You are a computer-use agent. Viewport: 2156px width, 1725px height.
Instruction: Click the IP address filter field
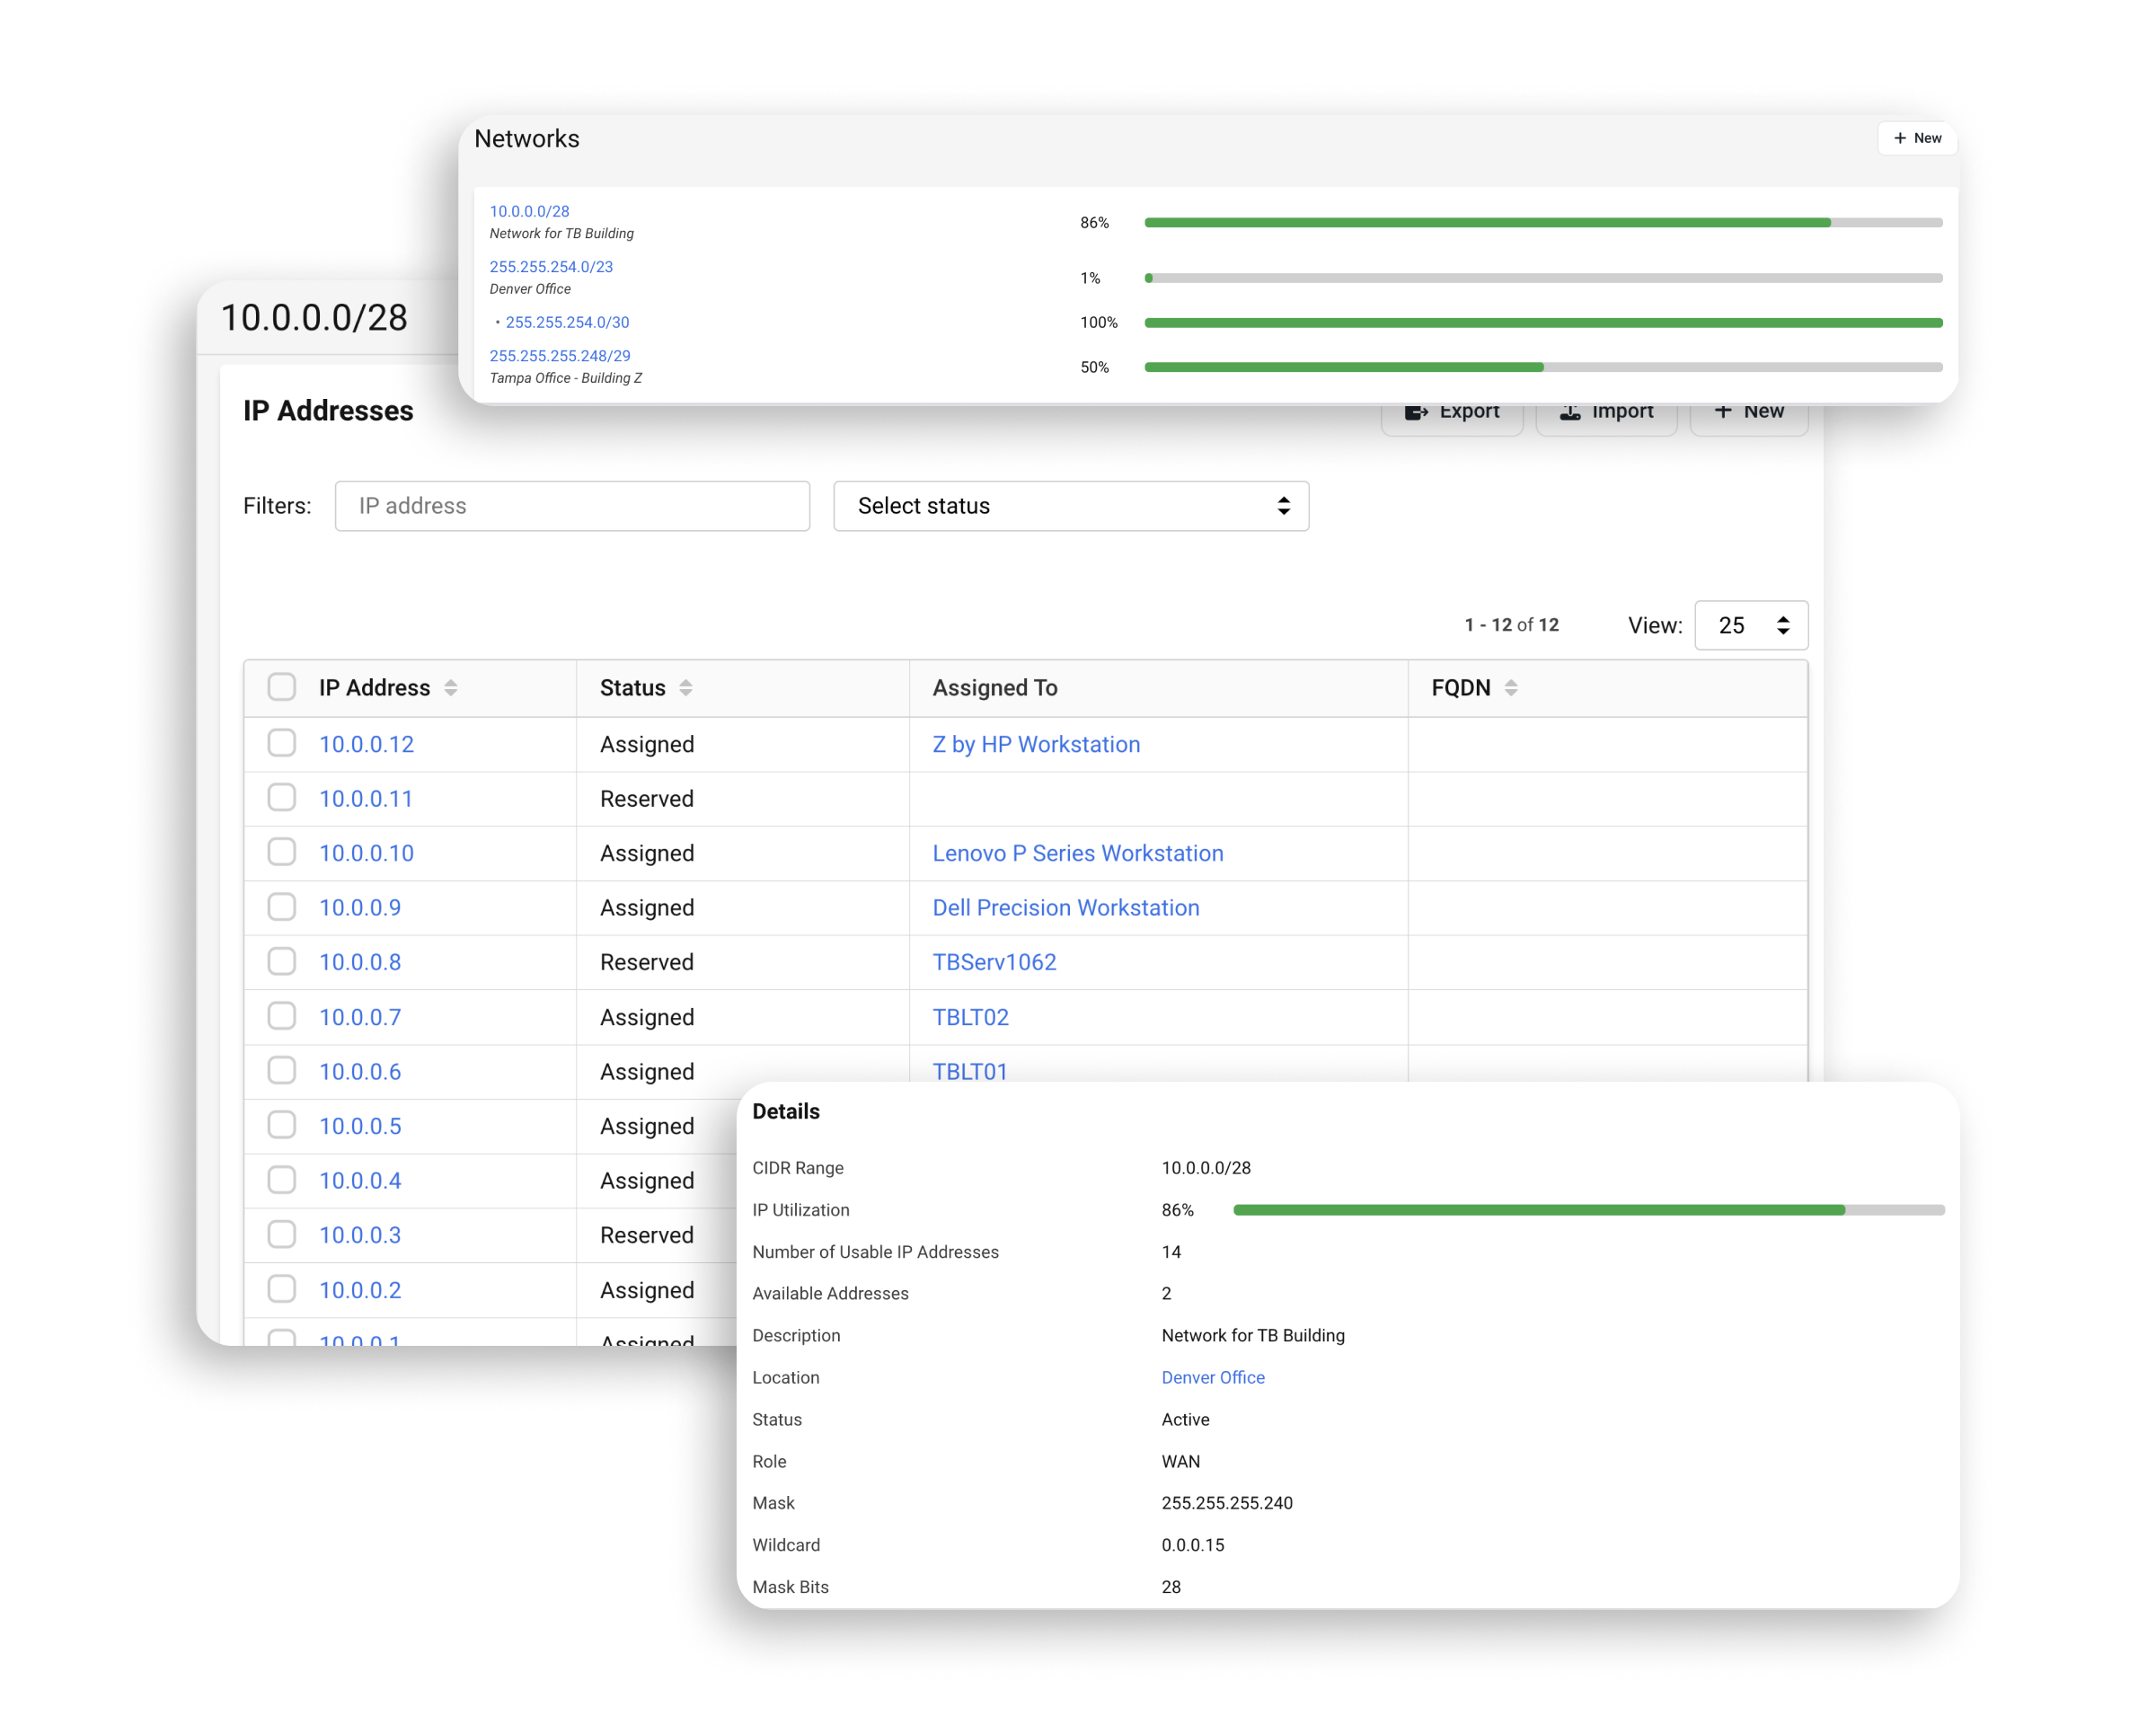[x=572, y=506]
